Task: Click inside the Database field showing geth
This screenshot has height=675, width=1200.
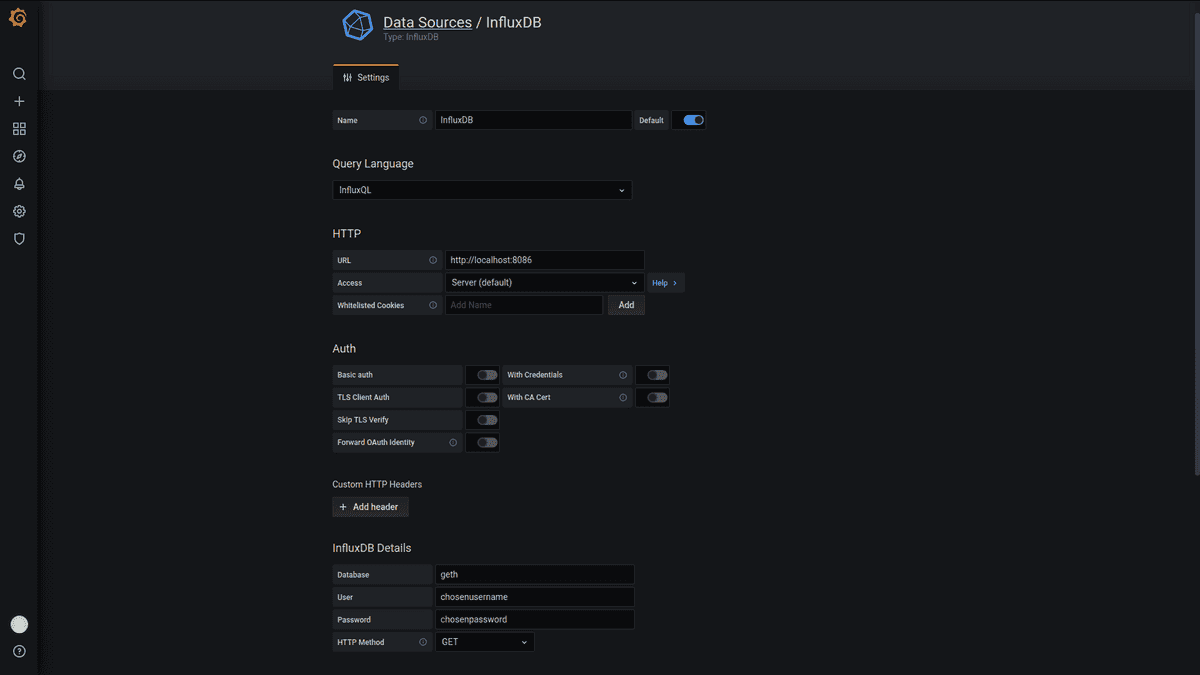Action: [x=534, y=574]
